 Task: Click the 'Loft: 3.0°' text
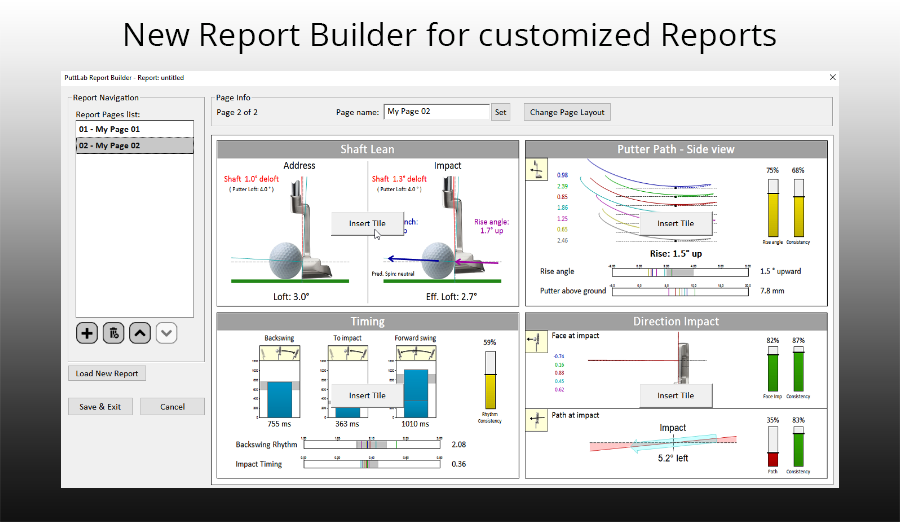(x=291, y=297)
